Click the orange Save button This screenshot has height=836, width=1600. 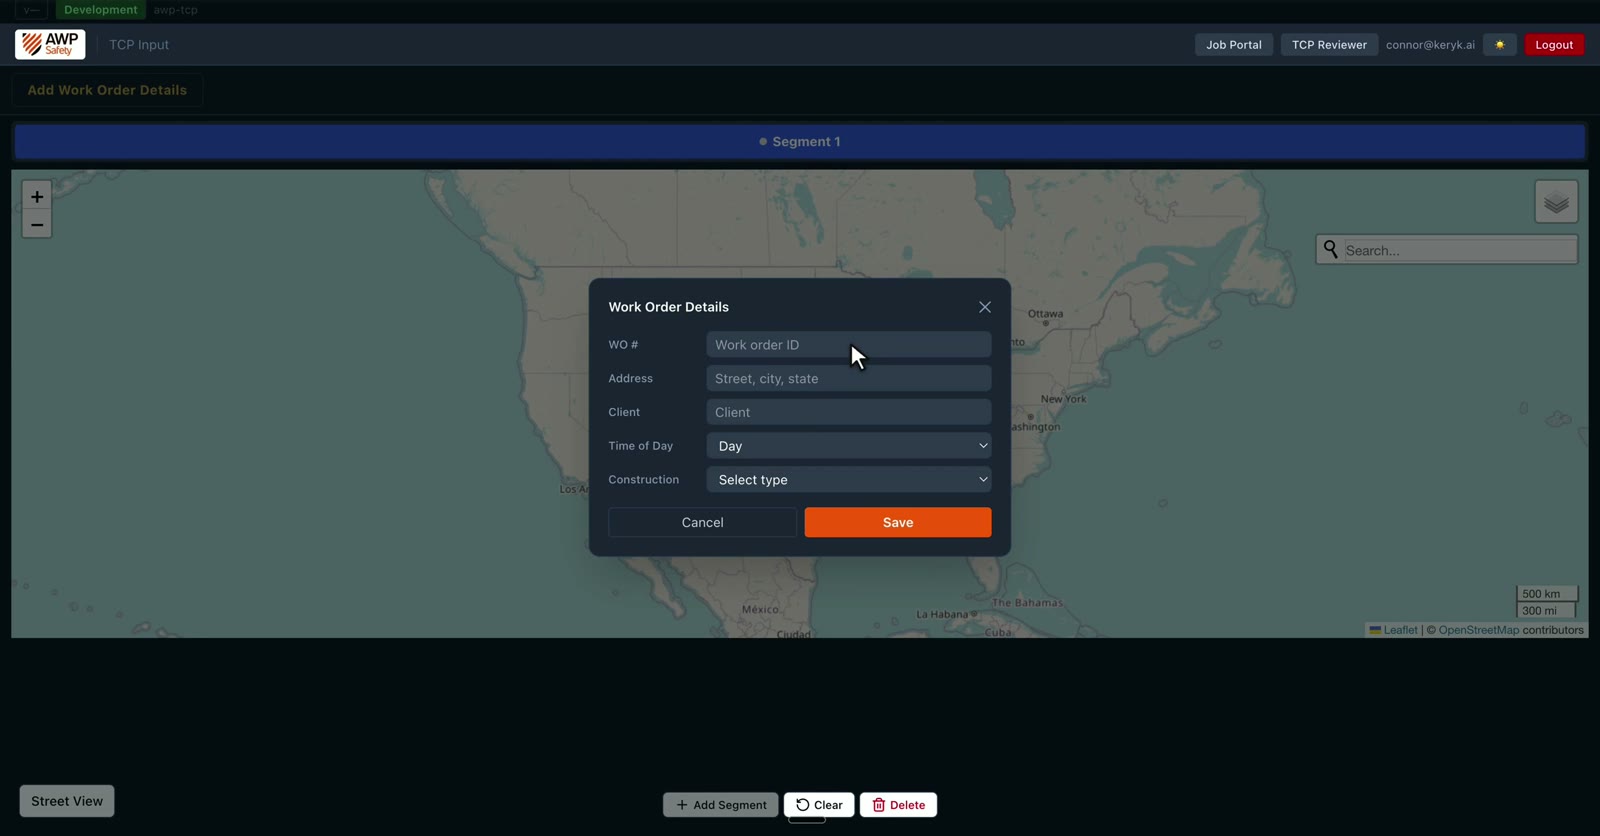click(898, 522)
